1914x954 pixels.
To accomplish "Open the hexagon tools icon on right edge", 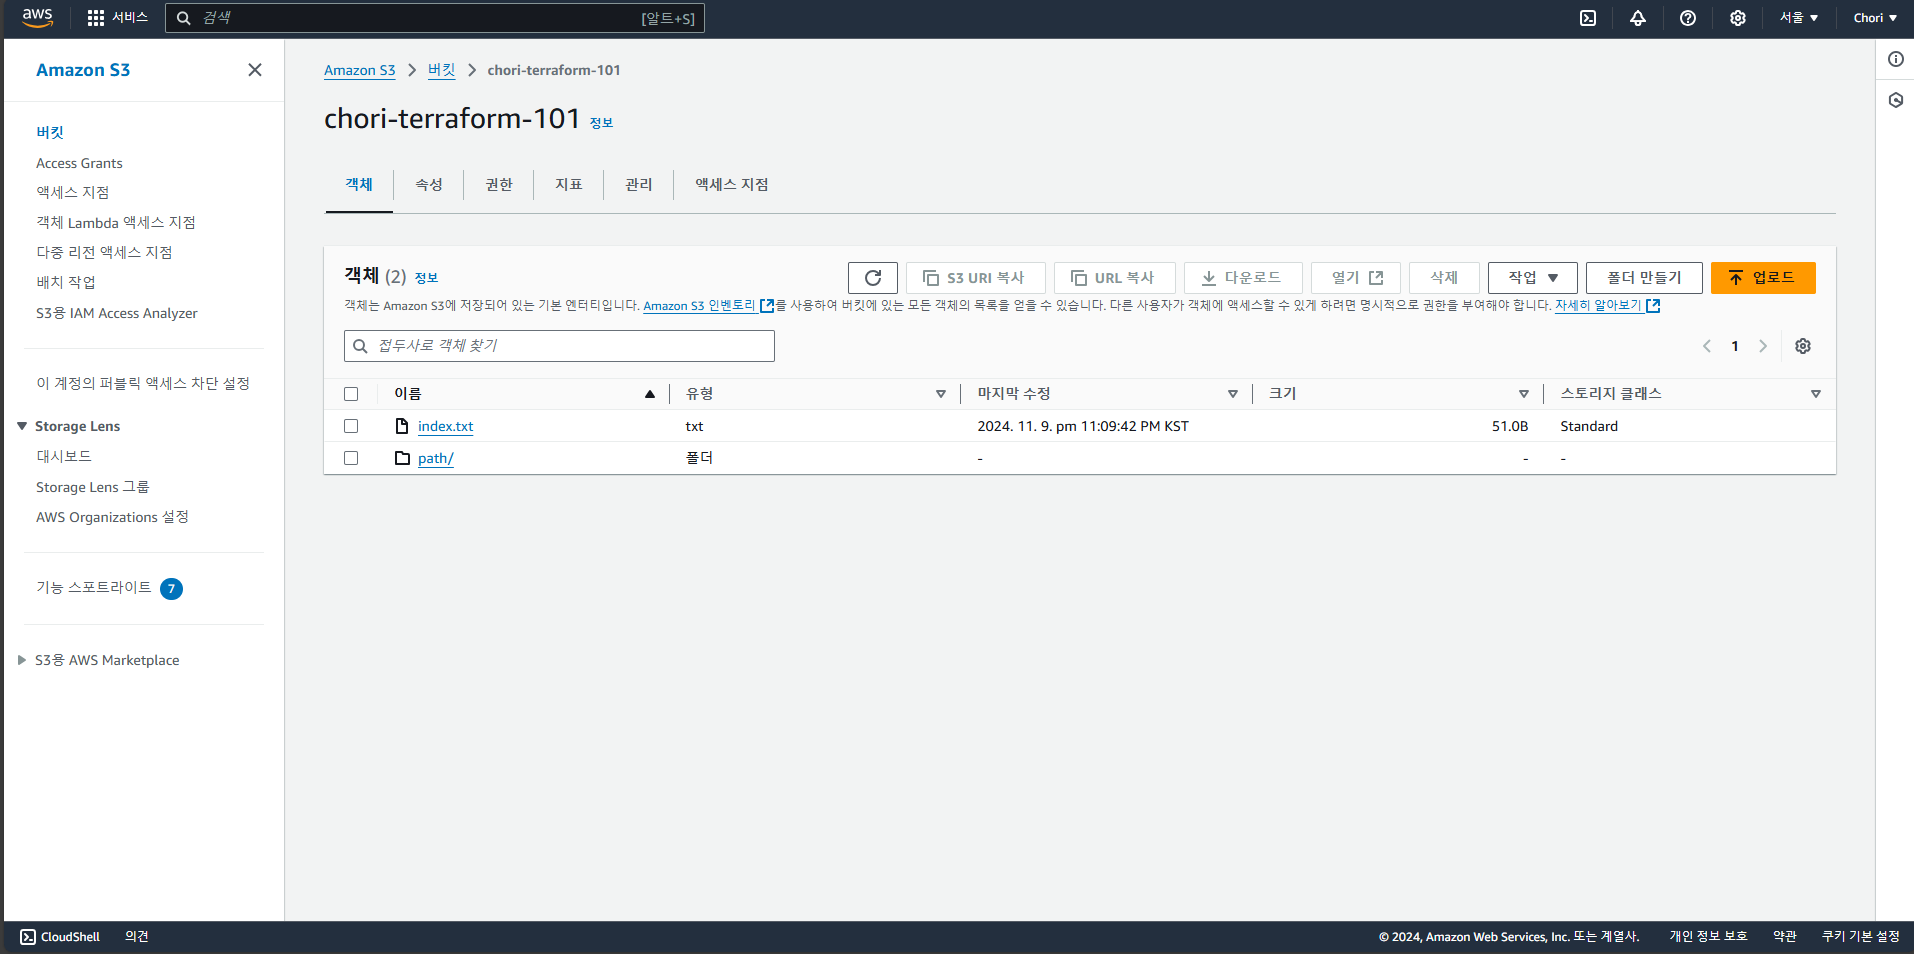I will (1895, 100).
